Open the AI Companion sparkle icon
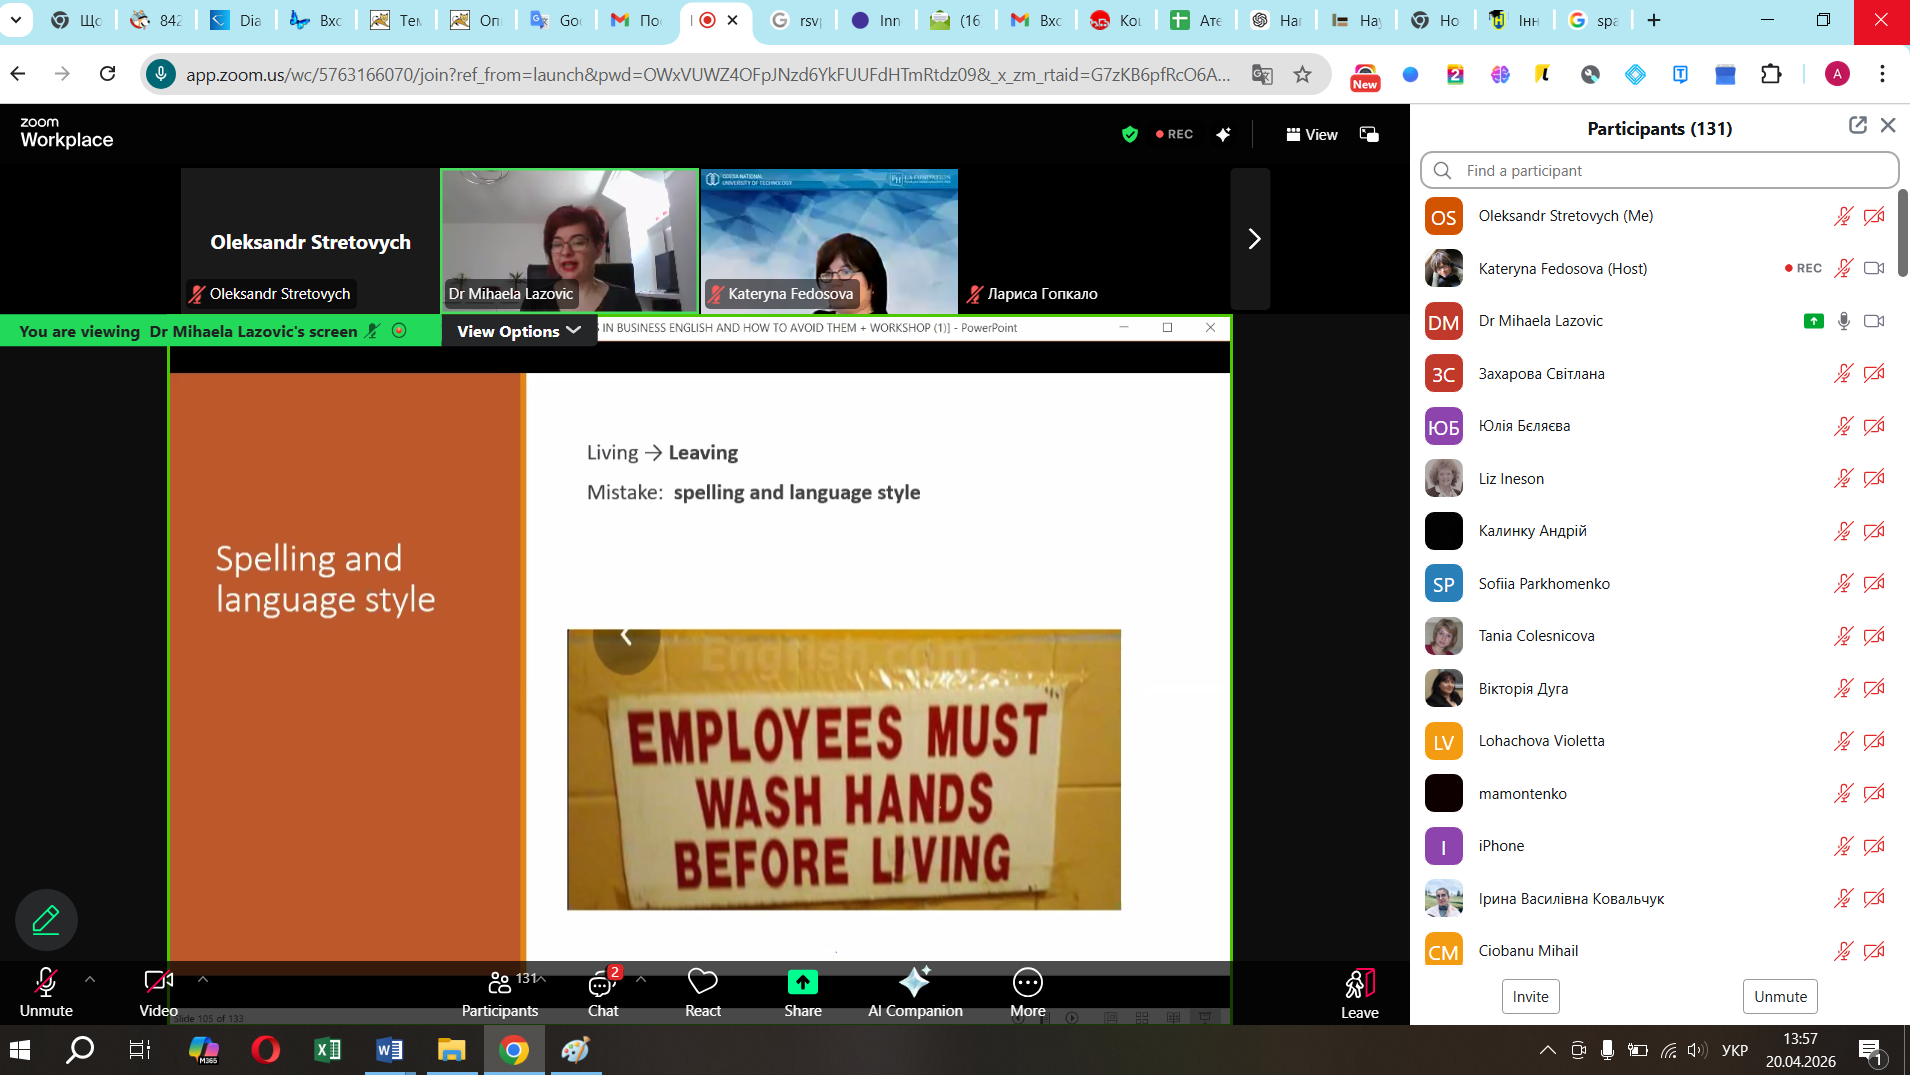This screenshot has height=1080, width=1920. click(914, 983)
